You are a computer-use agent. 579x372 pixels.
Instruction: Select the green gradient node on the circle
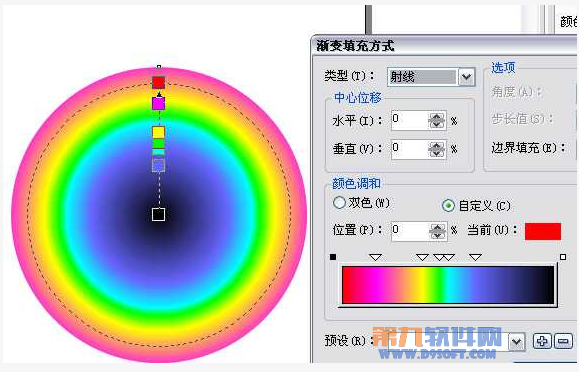pyautogui.click(x=158, y=143)
